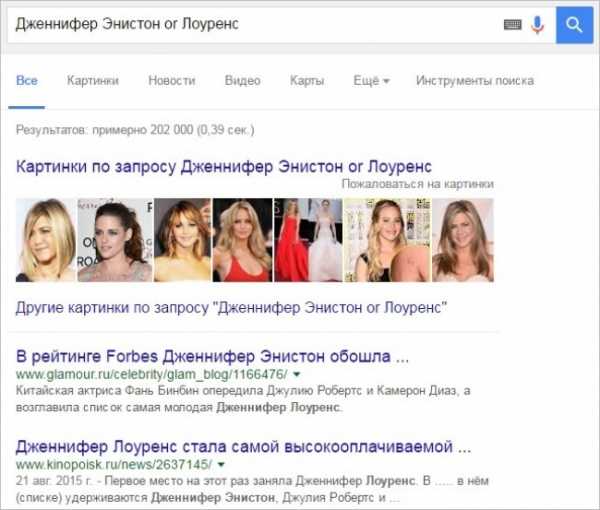Expand the arrow next to kinopoisk.ru URL
Image resolution: width=600 pixels, height=510 pixels.
coord(221,464)
